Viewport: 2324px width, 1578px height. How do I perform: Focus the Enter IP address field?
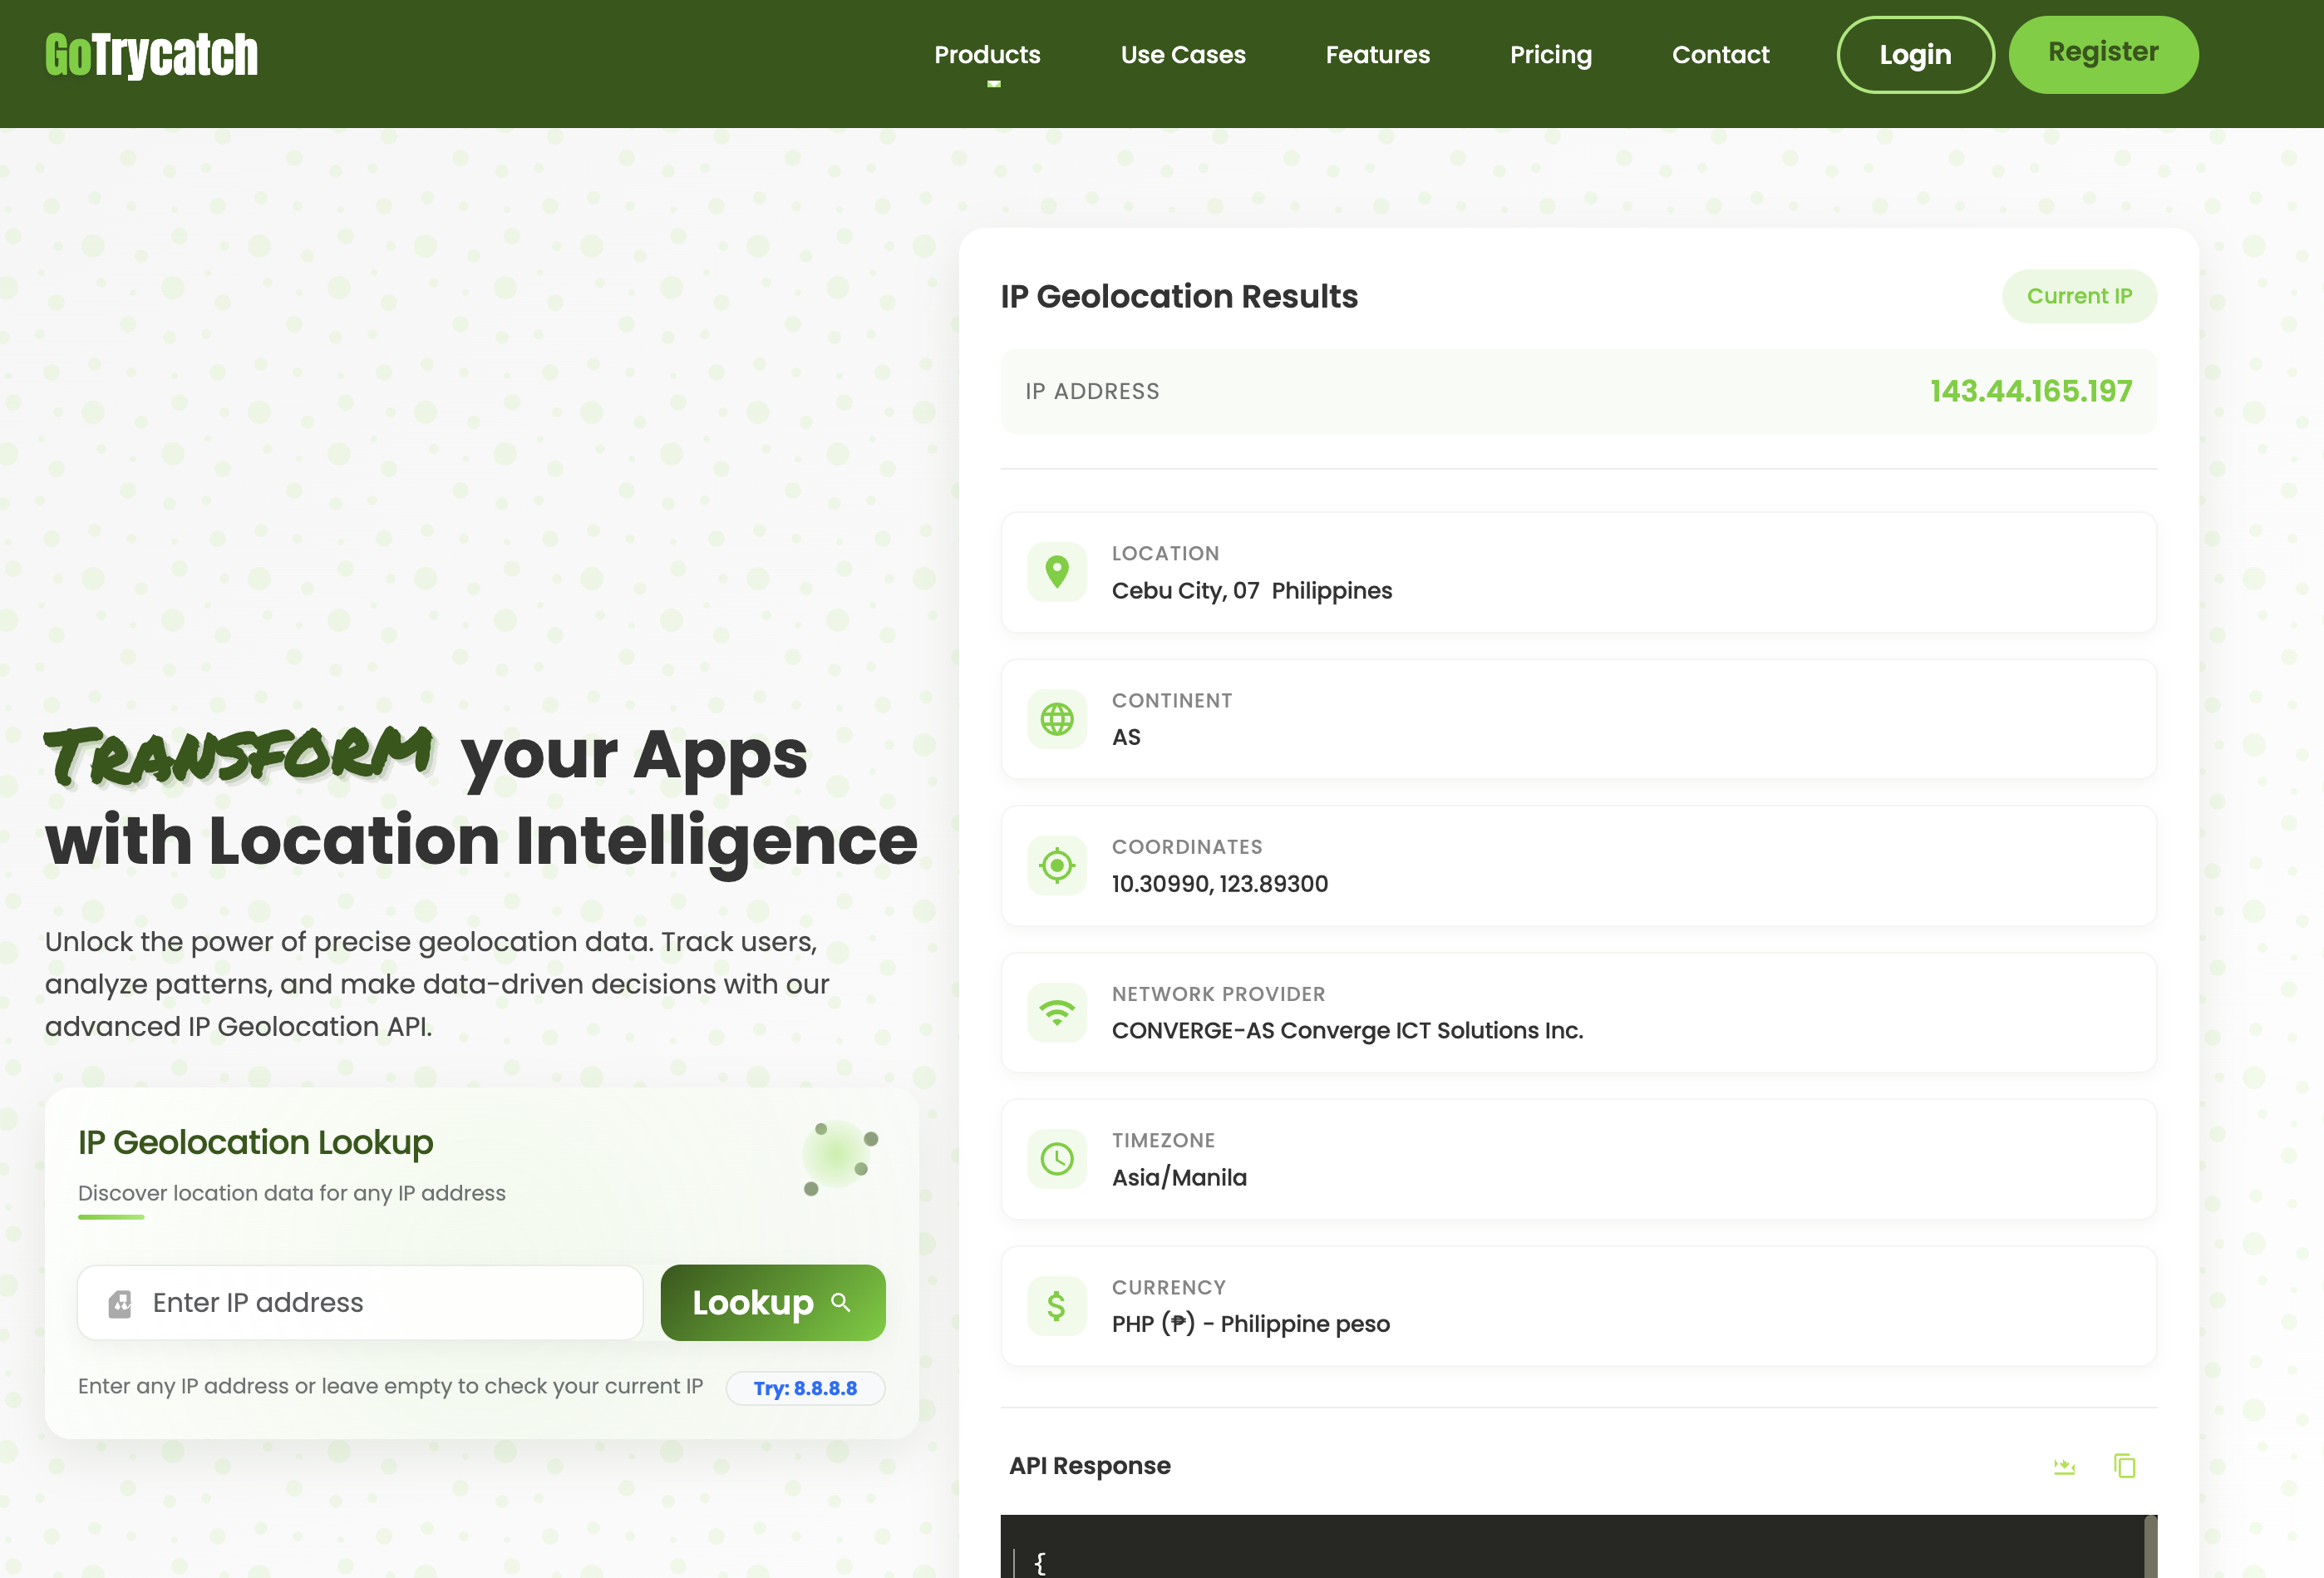coord(390,1303)
